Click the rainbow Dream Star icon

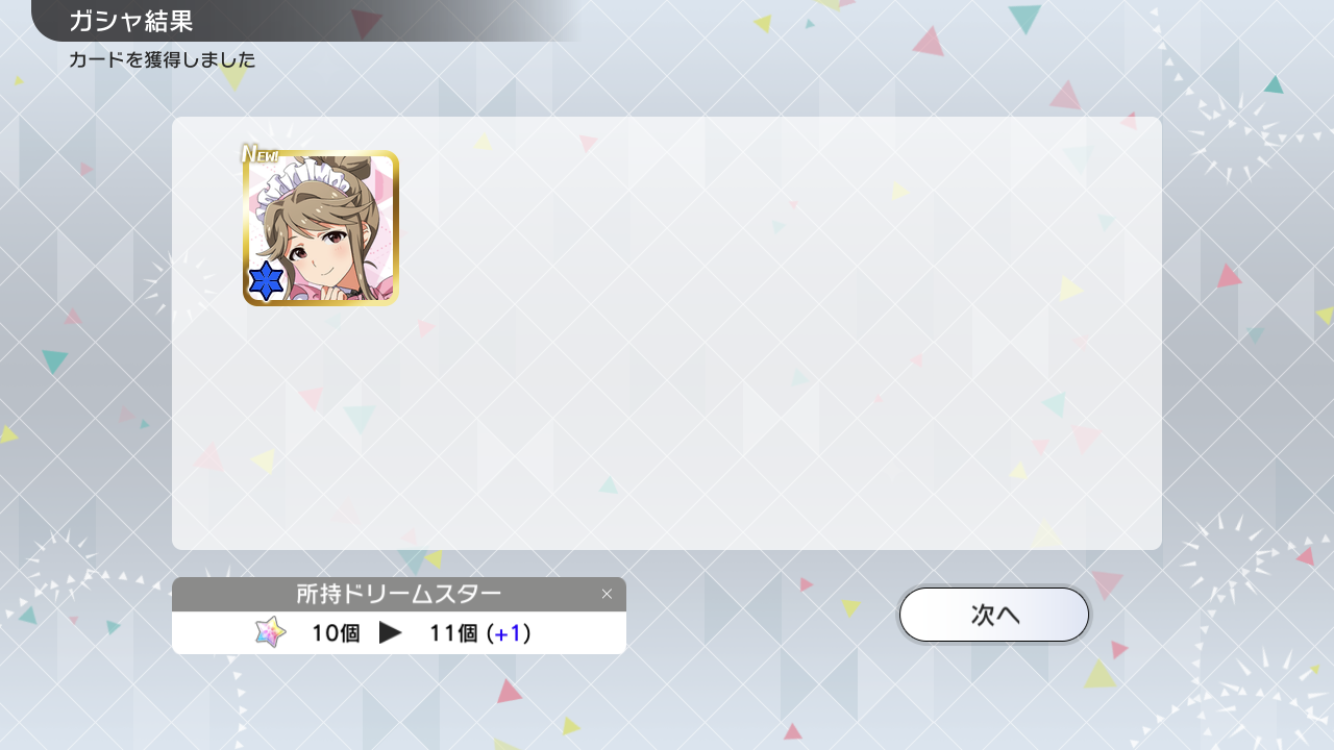pos(270,632)
